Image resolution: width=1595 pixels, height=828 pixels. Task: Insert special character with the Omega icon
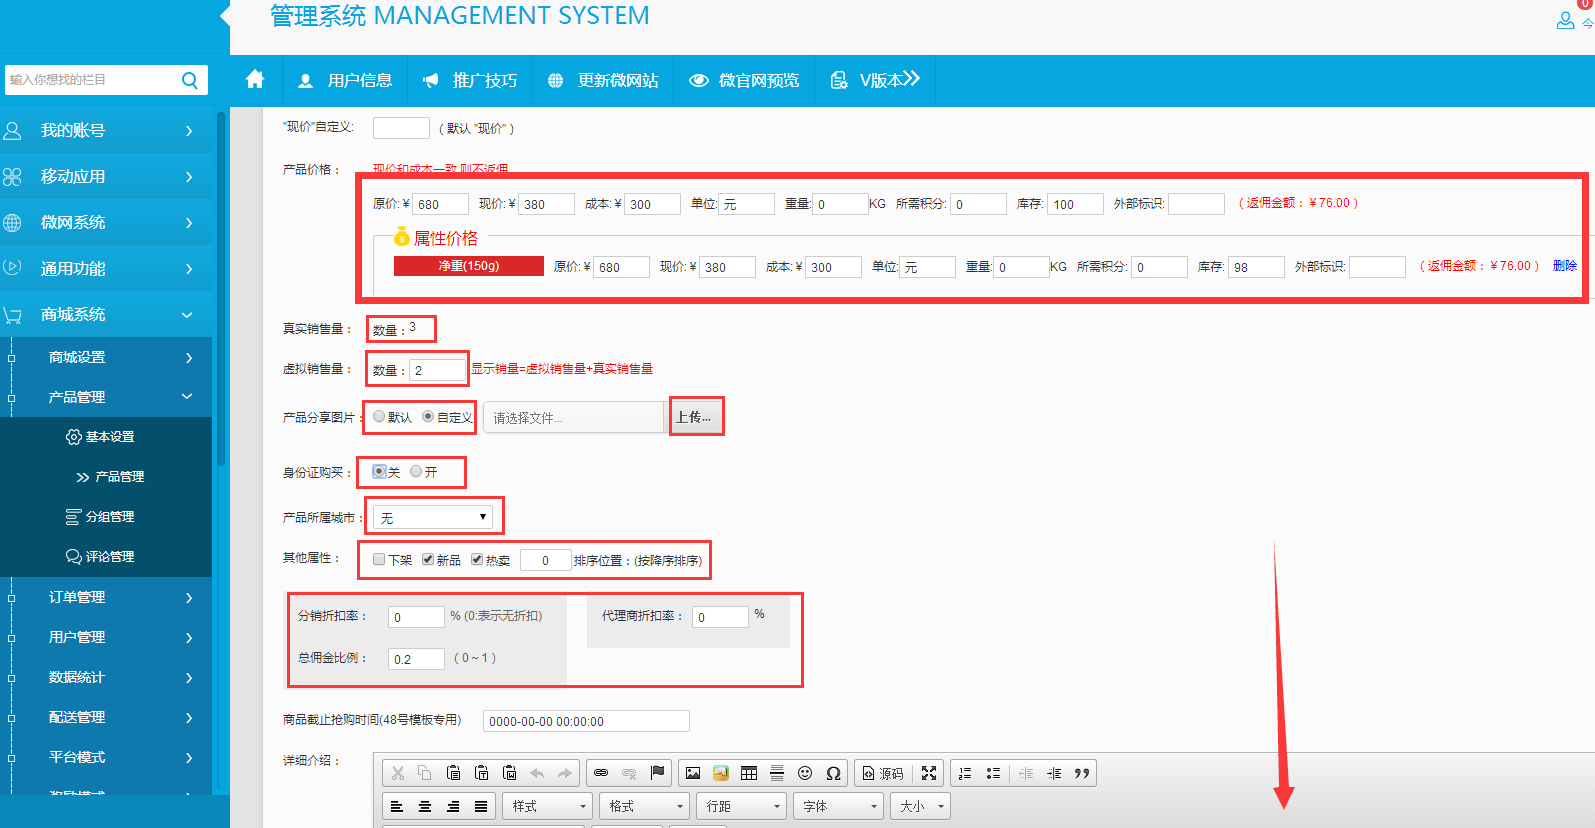(833, 773)
